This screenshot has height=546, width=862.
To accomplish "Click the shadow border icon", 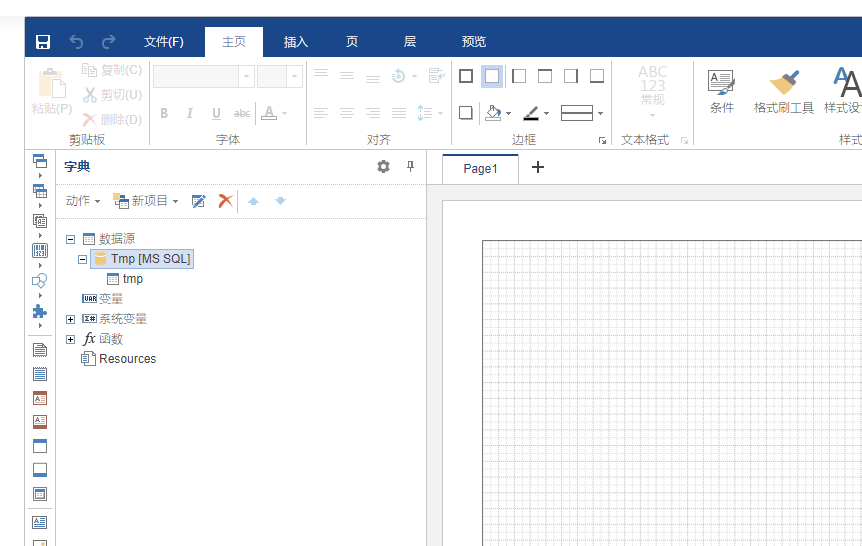I will (x=466, y=113).
